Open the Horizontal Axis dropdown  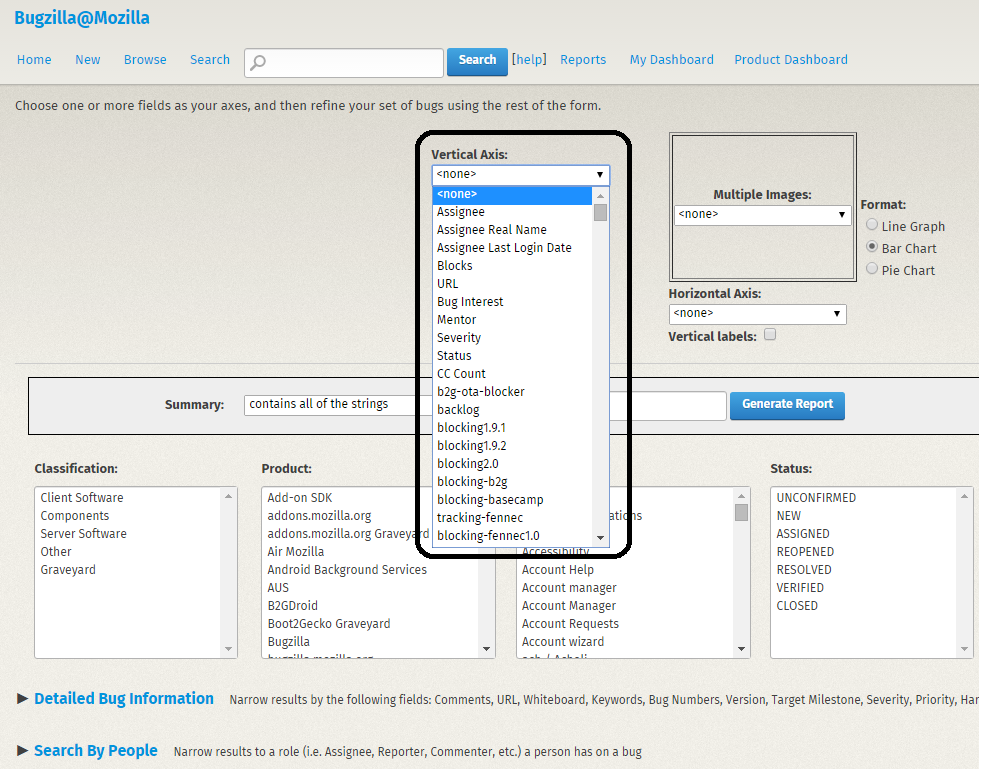(758, 313)
